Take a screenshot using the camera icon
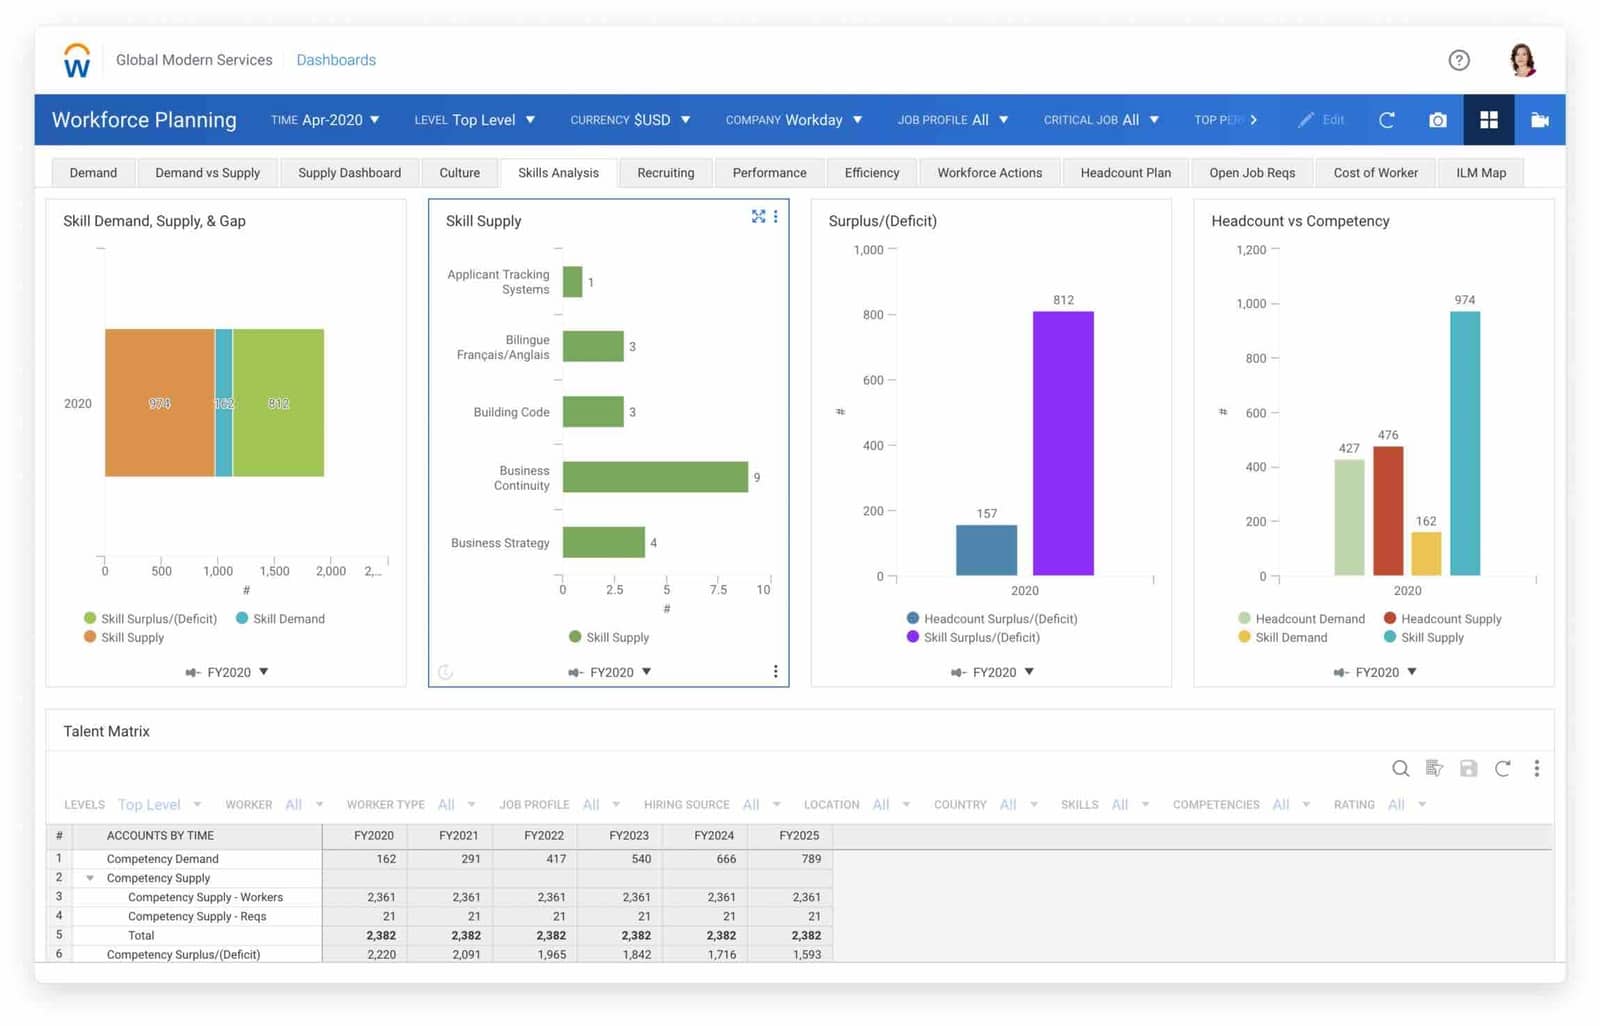Viewport: 1600px width, 1026px height. coord(1437,120)
